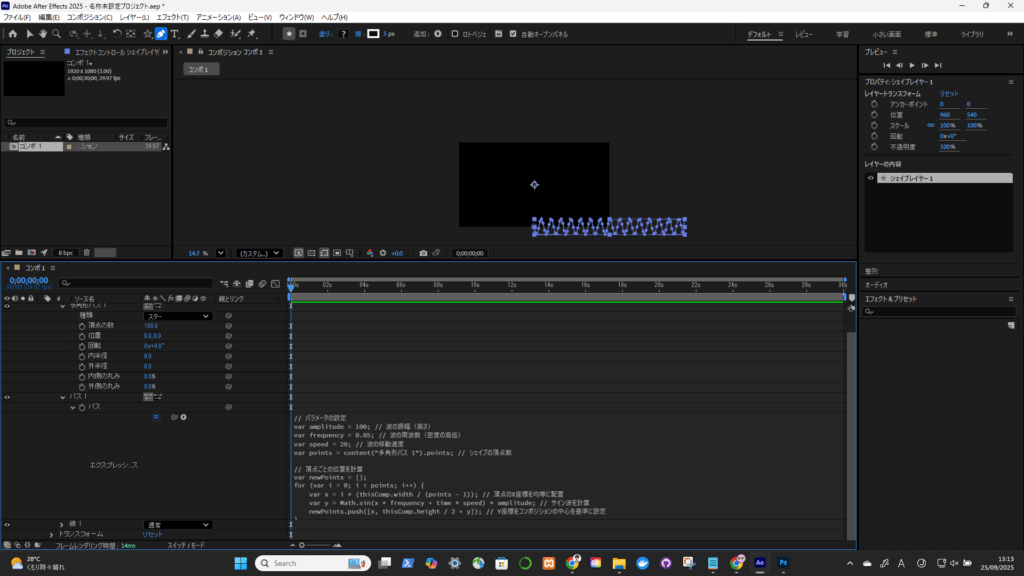The width and height of the screenshot is (1024, 576).
Task: Toggle visibility eye for パス 1
Action: [7, 397]
